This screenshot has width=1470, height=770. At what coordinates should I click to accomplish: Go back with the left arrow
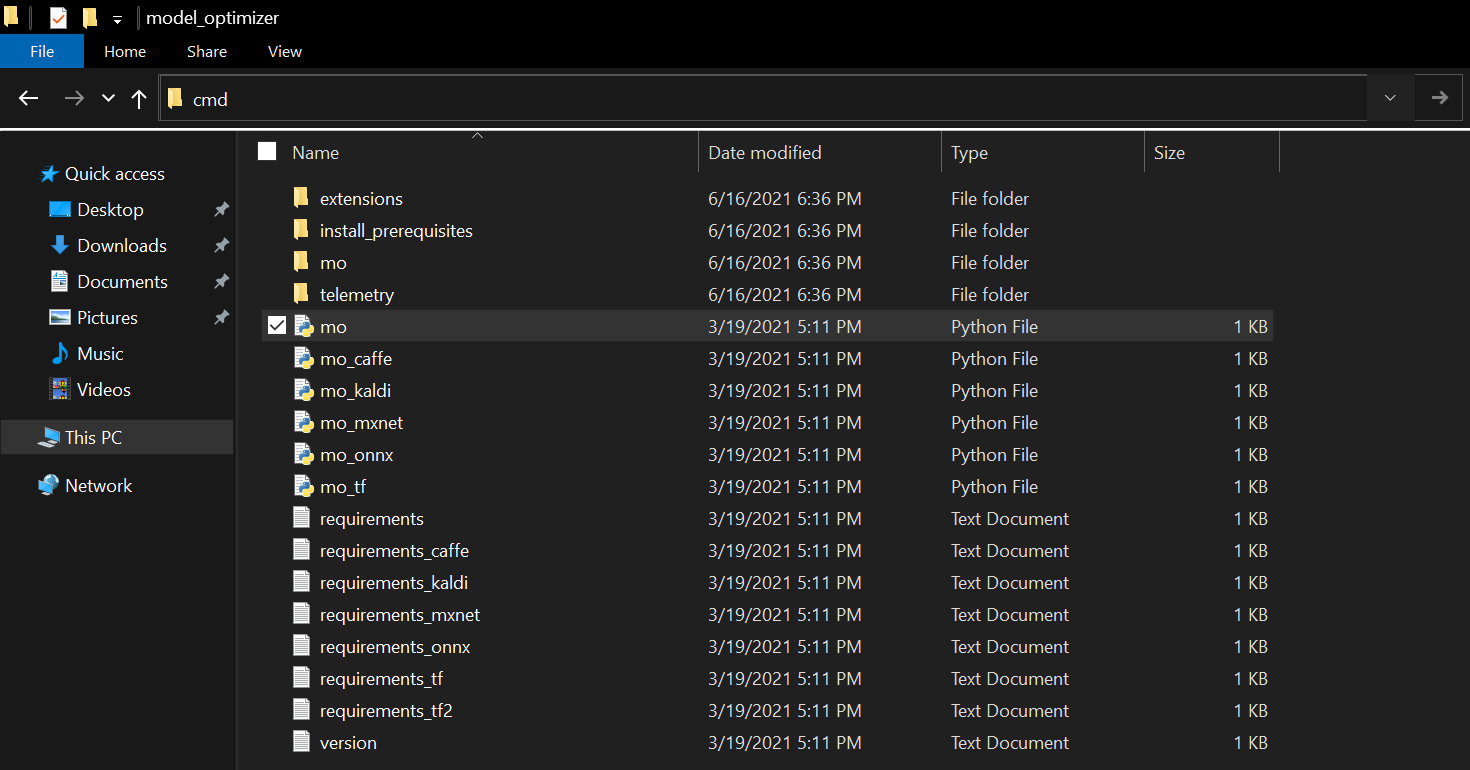[29, 98]
